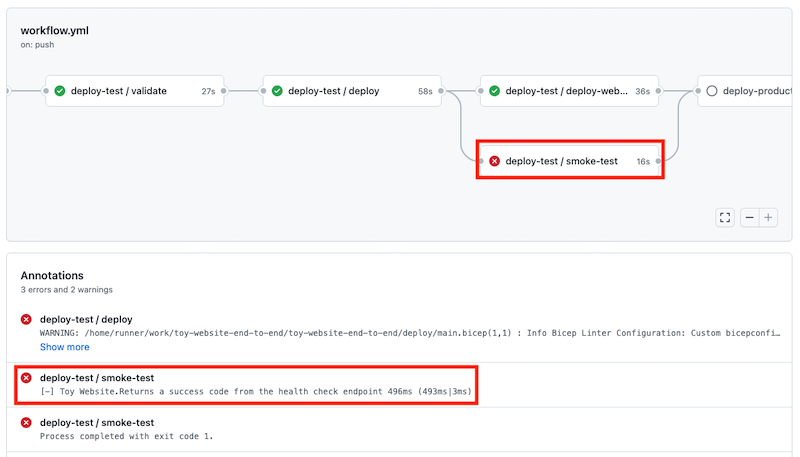
Task: Click error icon beside deploy-test / deploy annotation
Action: (x=26, y=319)
